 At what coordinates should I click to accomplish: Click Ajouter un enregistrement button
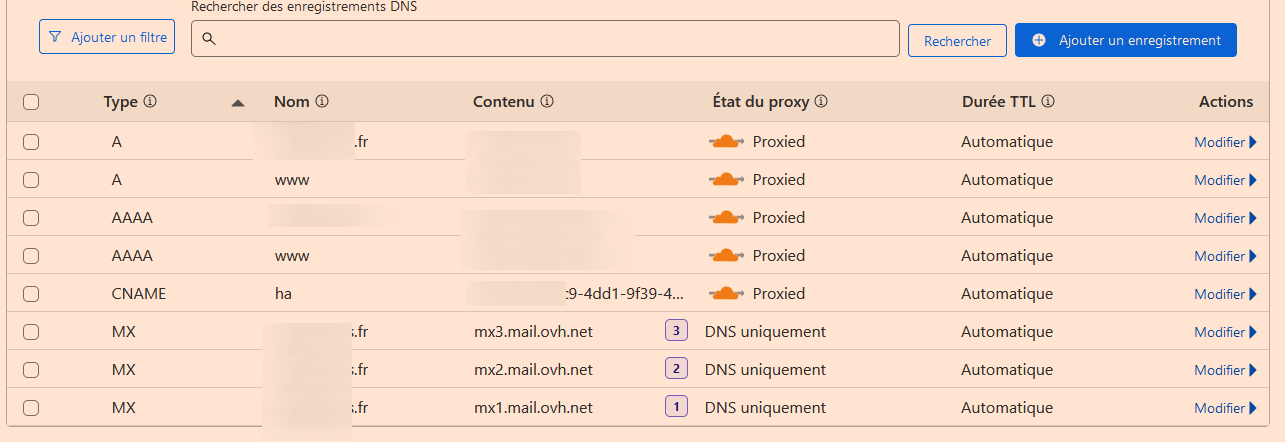1126,40
